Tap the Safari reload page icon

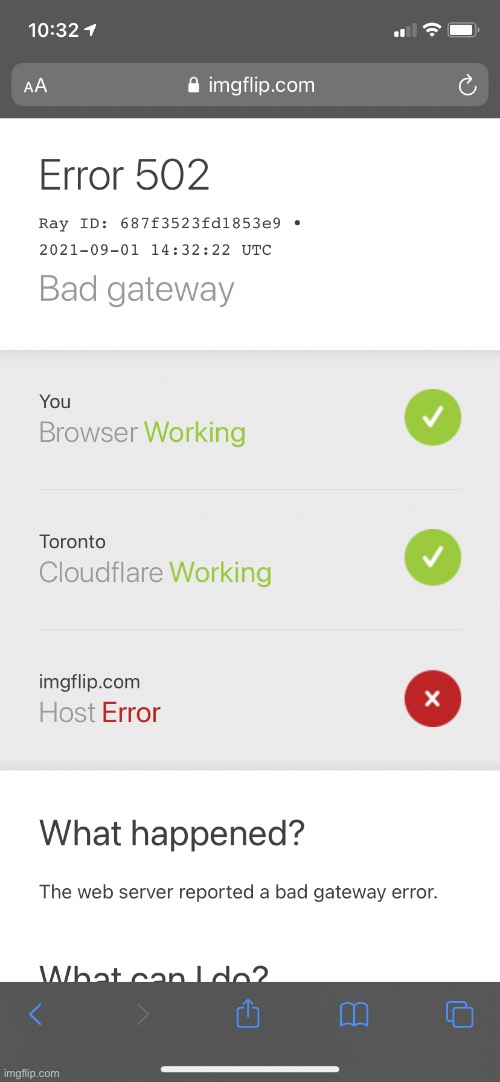pyautogui.click(x=468, y=86)
